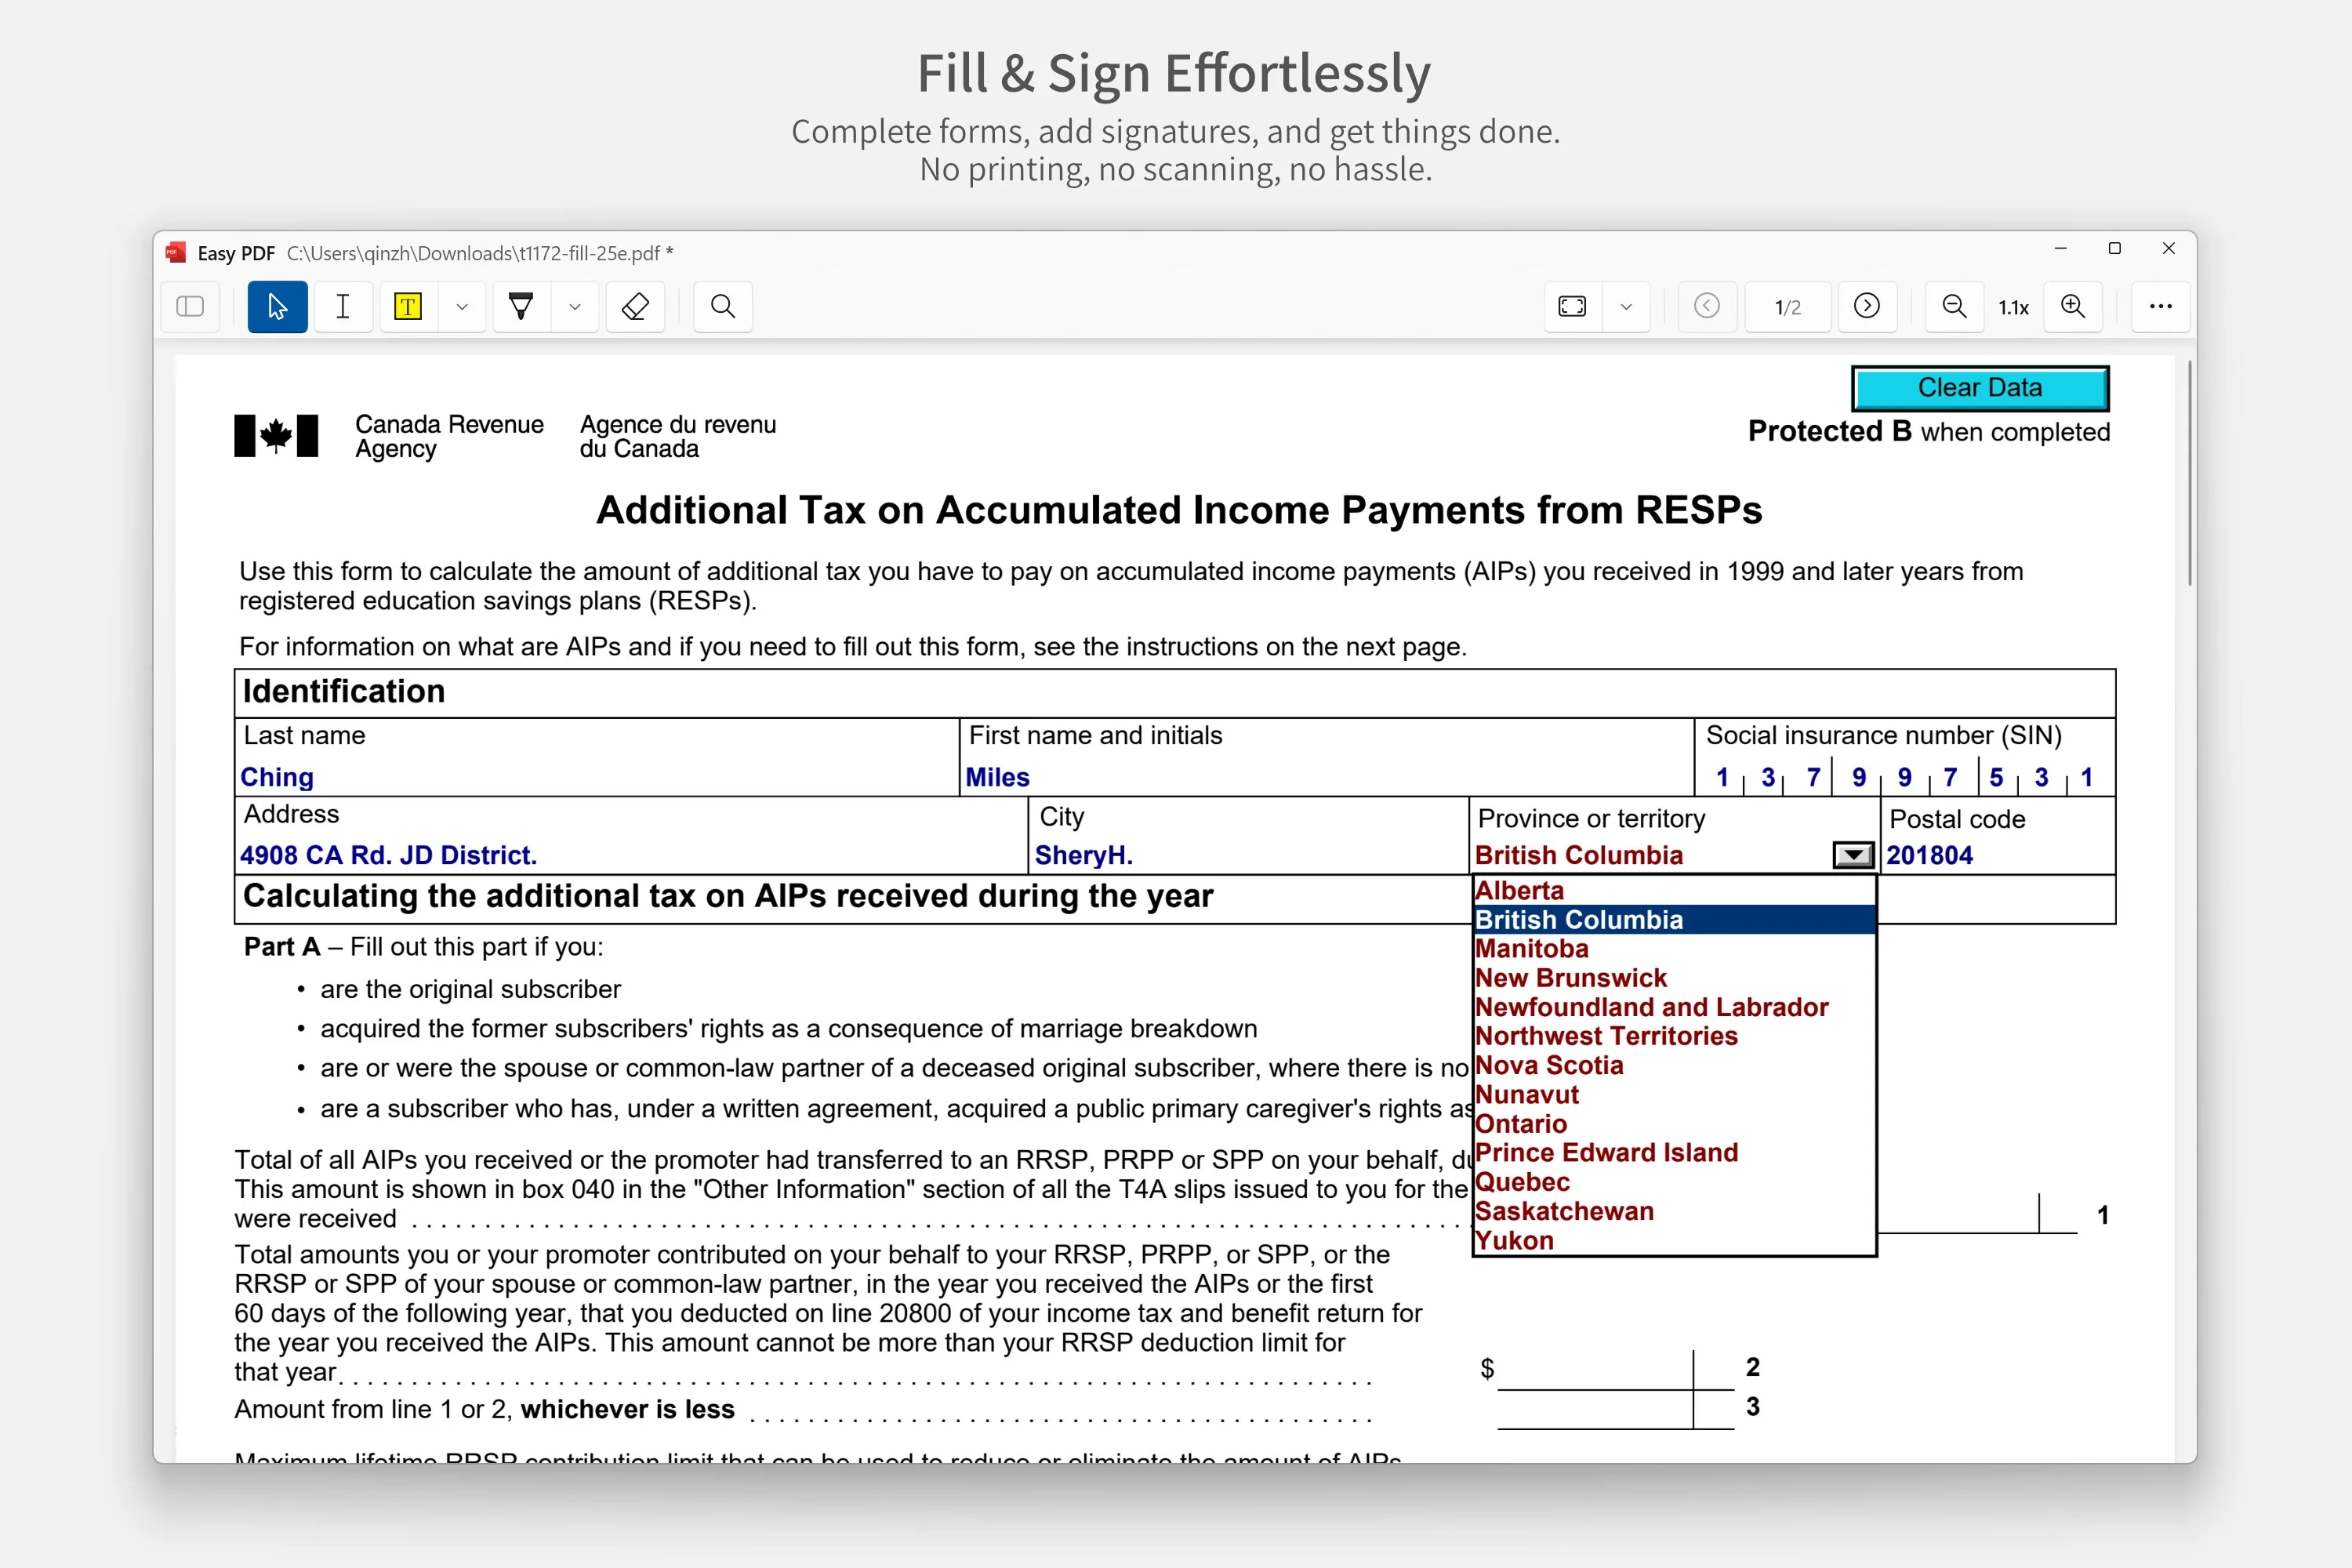Click the City field SheryH.
Image resolution: width=2352 pixels, height=1568 pixels.
1249,855
